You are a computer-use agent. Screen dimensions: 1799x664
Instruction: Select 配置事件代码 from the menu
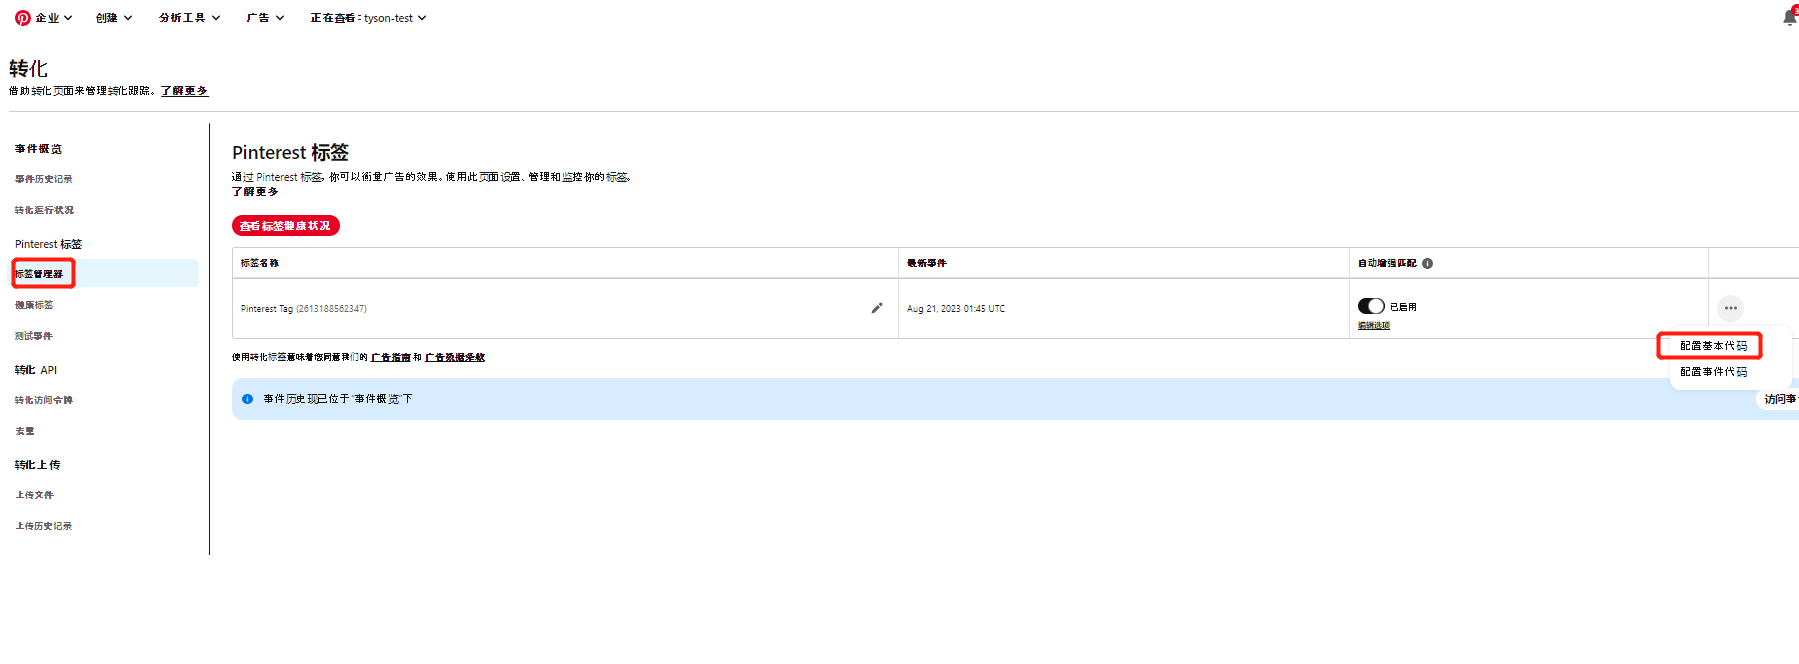click(1713, 372)
